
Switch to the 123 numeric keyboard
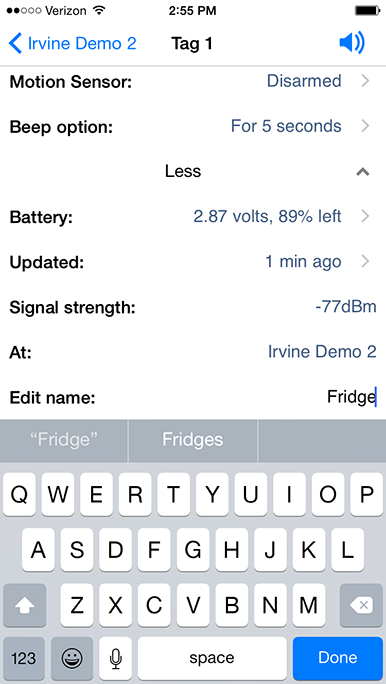(24, 658)
